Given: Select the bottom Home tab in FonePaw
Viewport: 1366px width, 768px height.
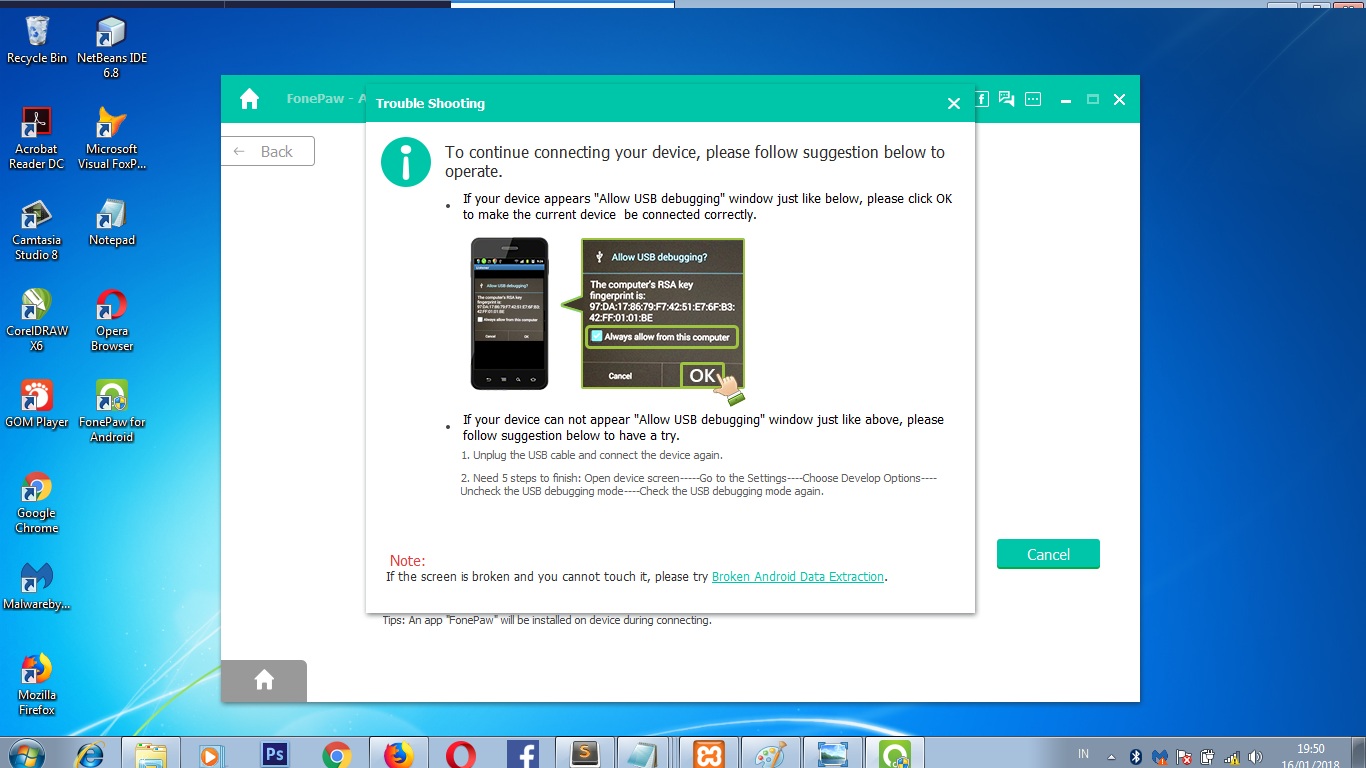Looking at the screenshot, I should (x=264, y=680).
